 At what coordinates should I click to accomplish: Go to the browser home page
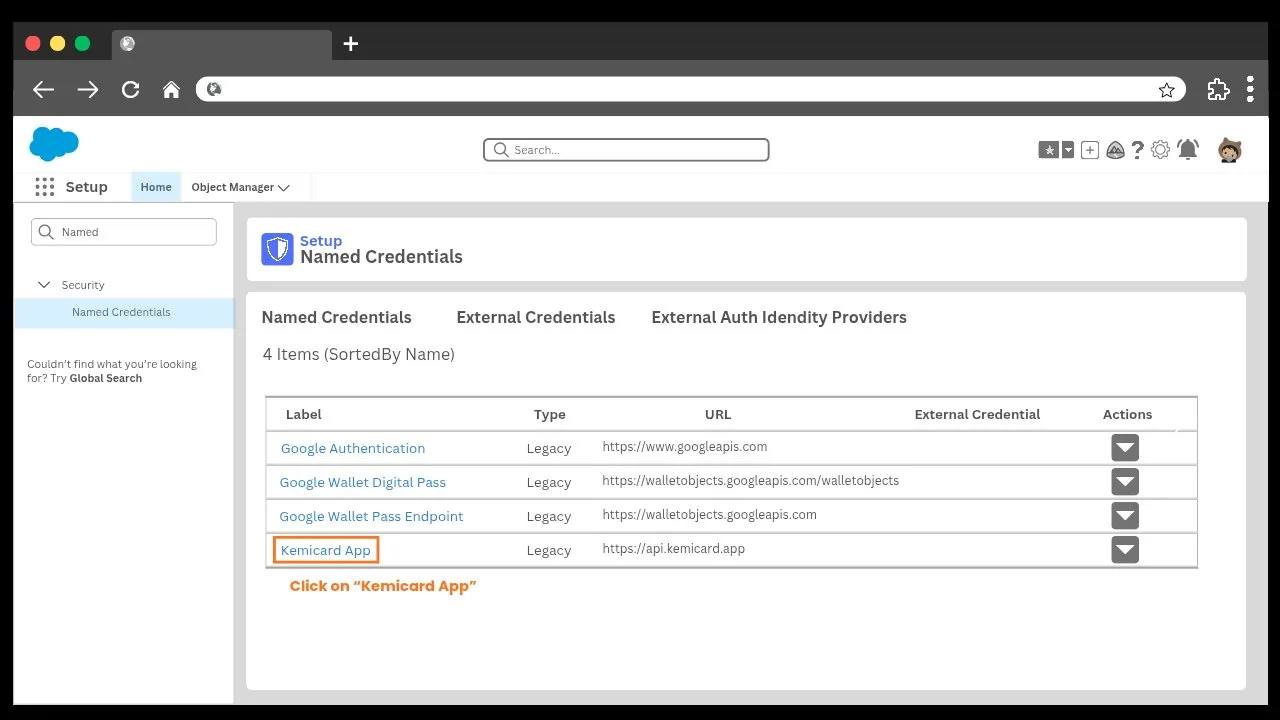click(171, 89)
